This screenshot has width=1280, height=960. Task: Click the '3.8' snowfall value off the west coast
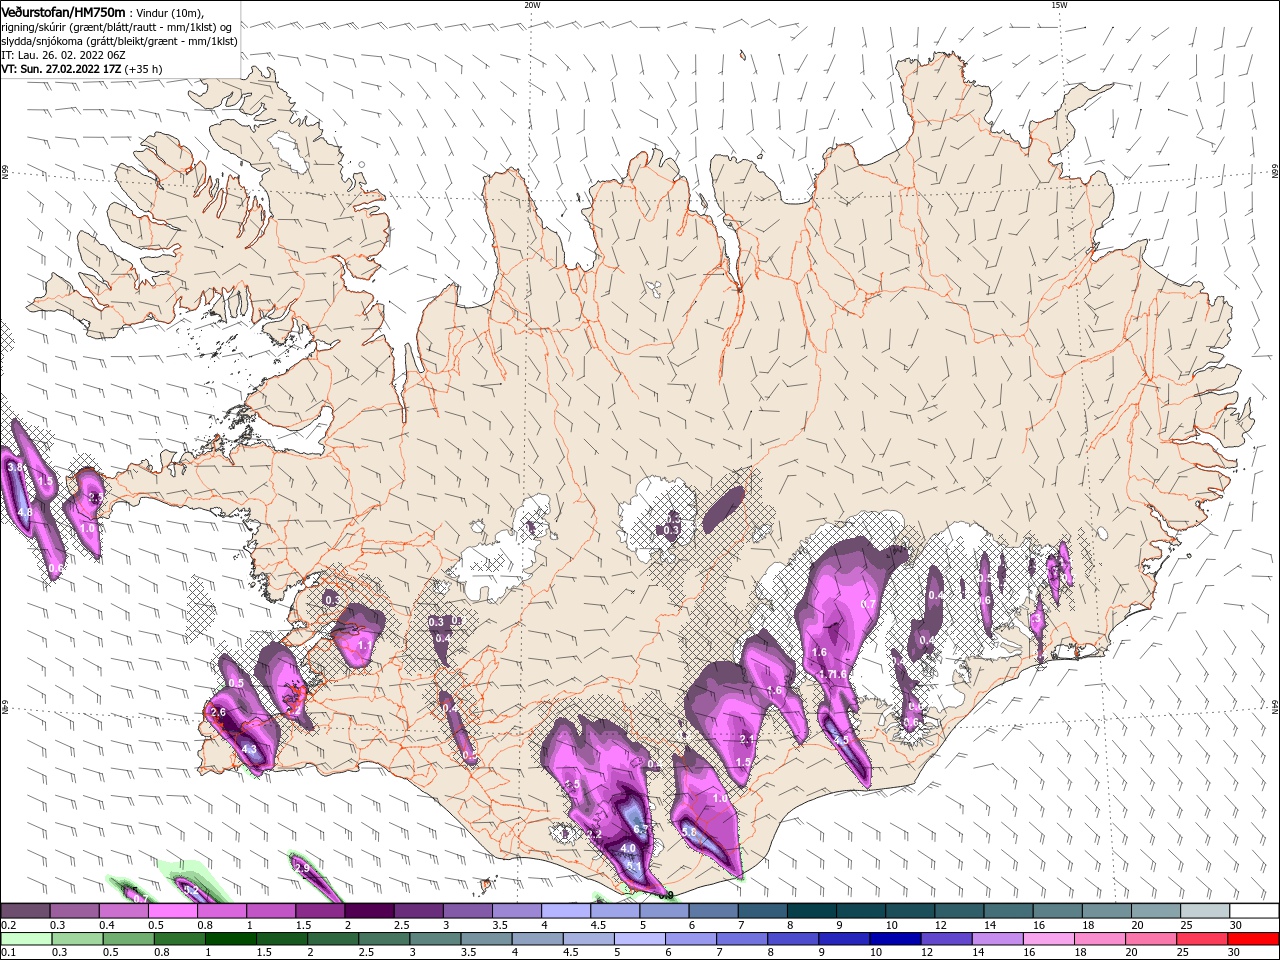coord(15,467)
